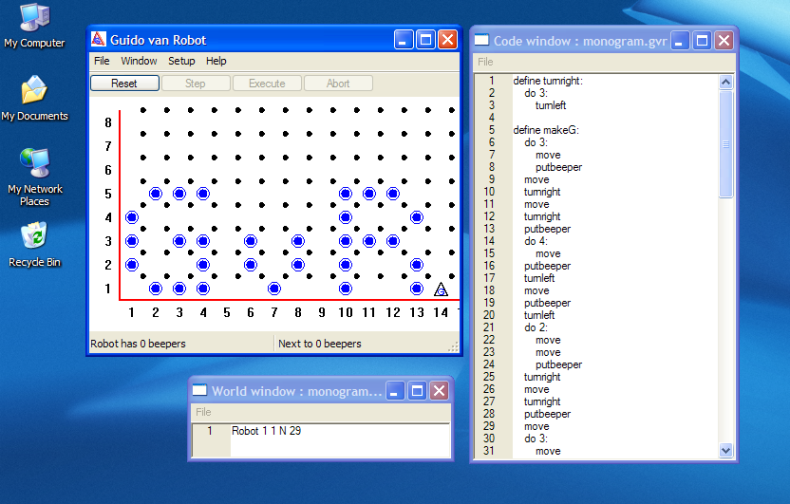
Task: Click the Step button
Action: click(x=196, y=84)
